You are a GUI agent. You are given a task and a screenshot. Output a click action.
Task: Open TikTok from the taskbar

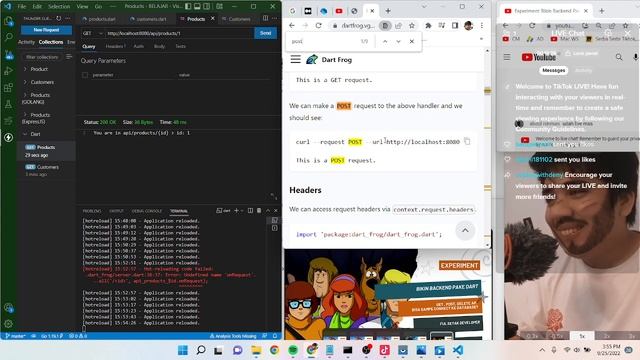384,350
